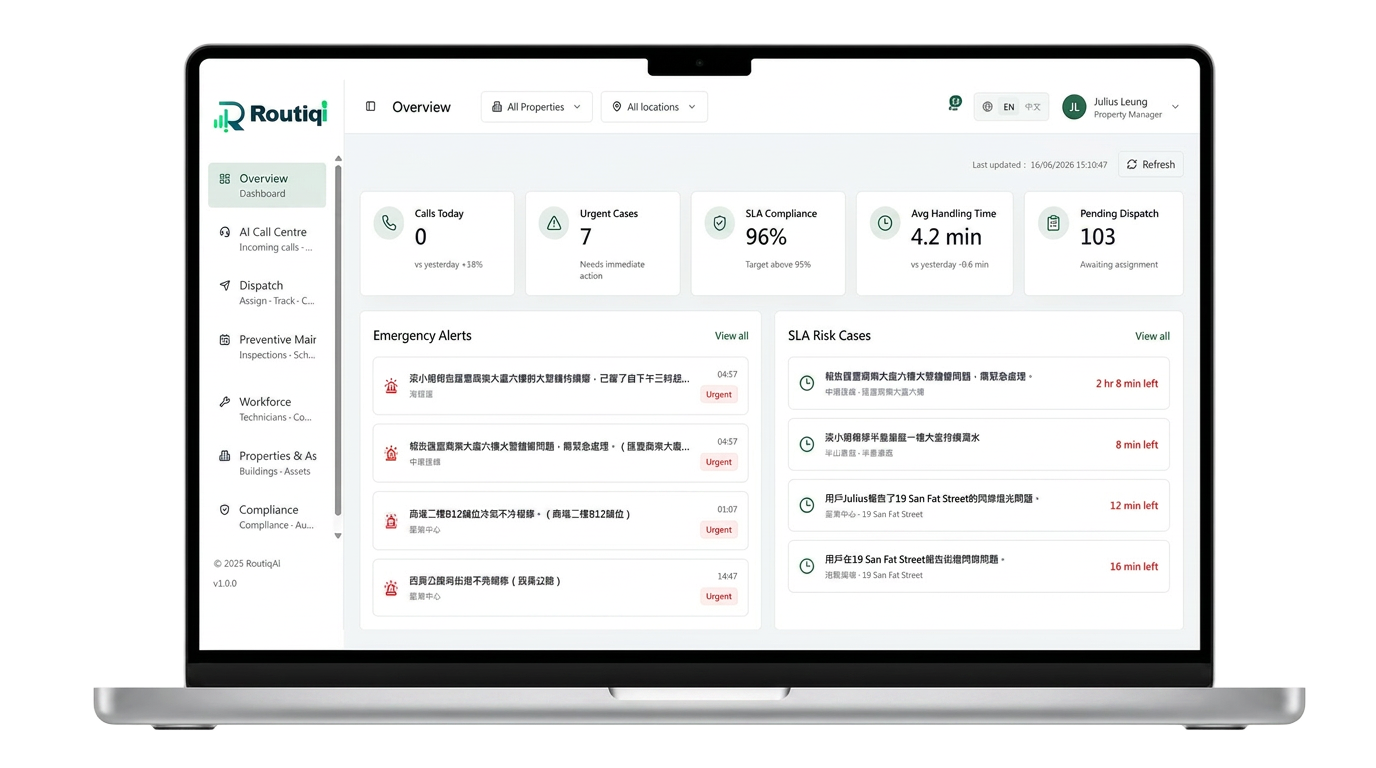1376x768 pixels.
Task: Click Urgent badge on the 01:07 alert
Action: [719, 530]
